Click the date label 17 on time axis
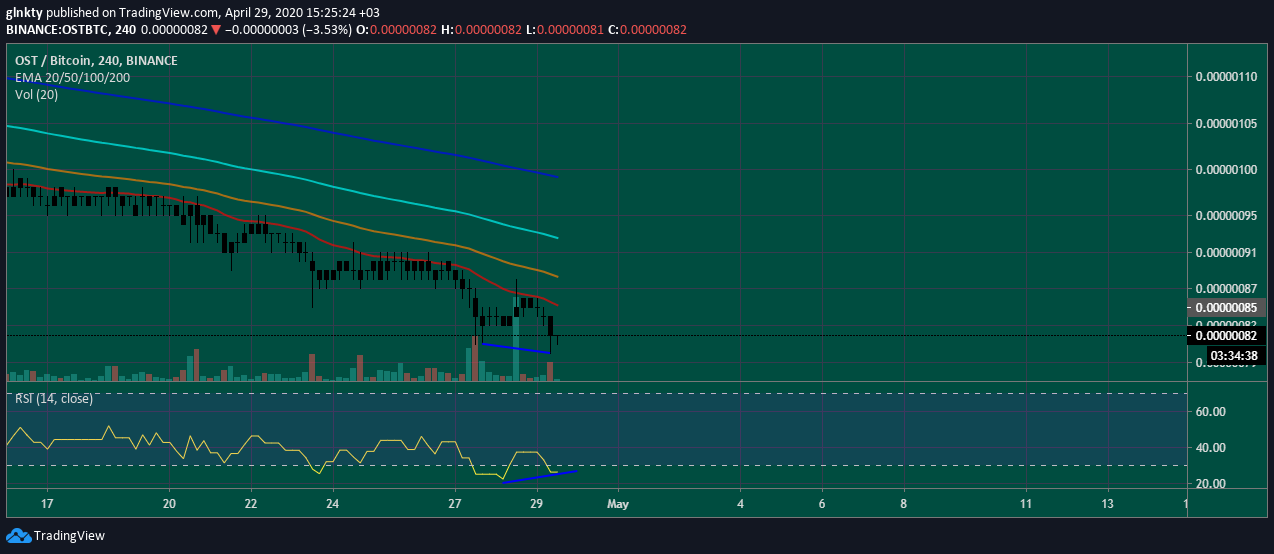The height and width of the screenshot is (554, 1274). [x=47, y=503]
